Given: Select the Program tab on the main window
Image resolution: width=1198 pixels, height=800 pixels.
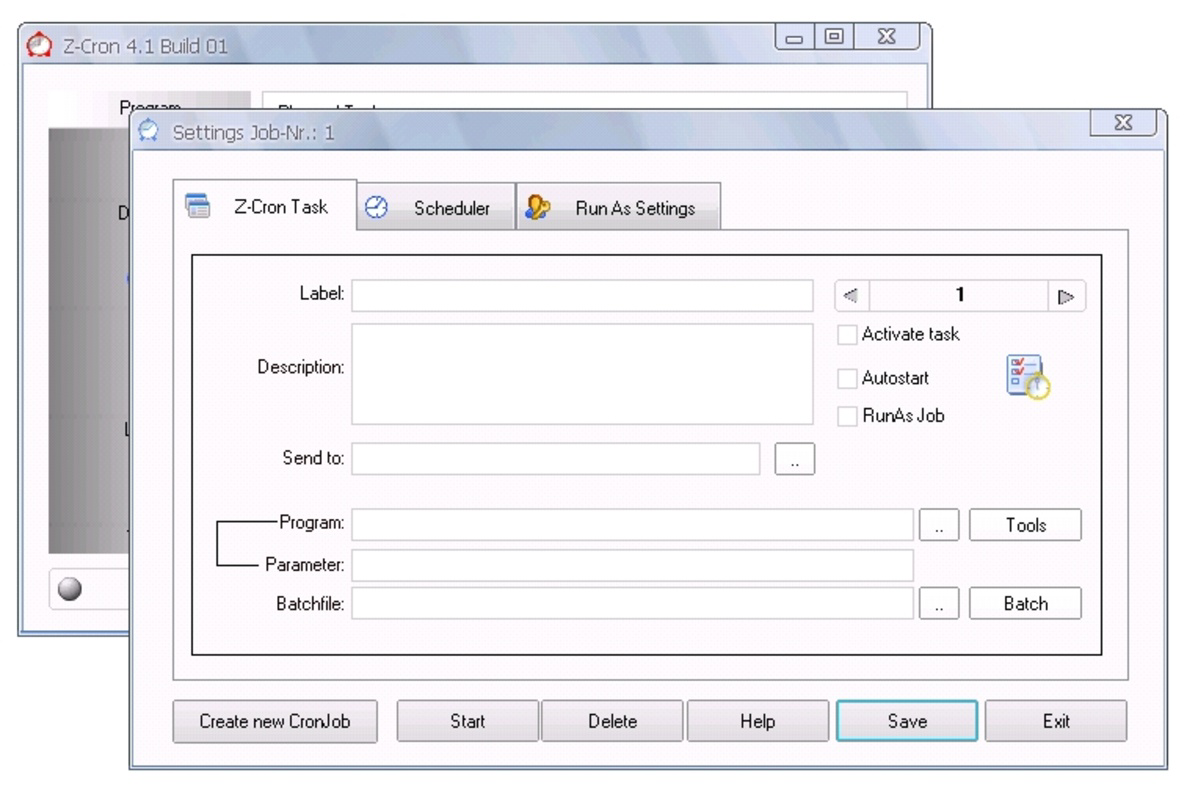Looking at the screenshot, I should (x=152, y=104).
